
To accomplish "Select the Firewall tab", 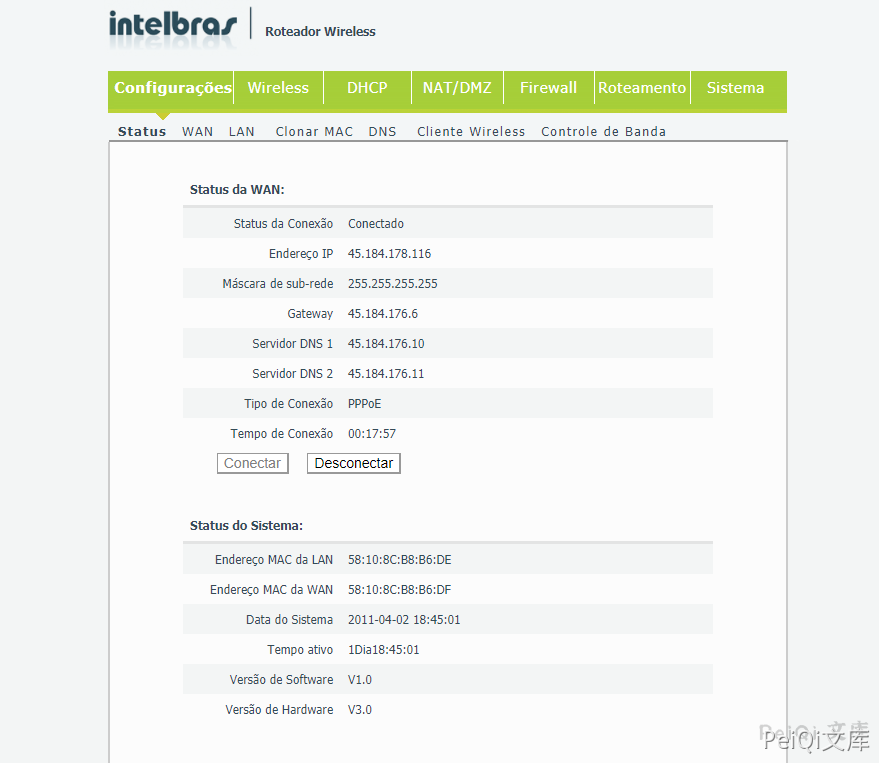I will (548, 88).
